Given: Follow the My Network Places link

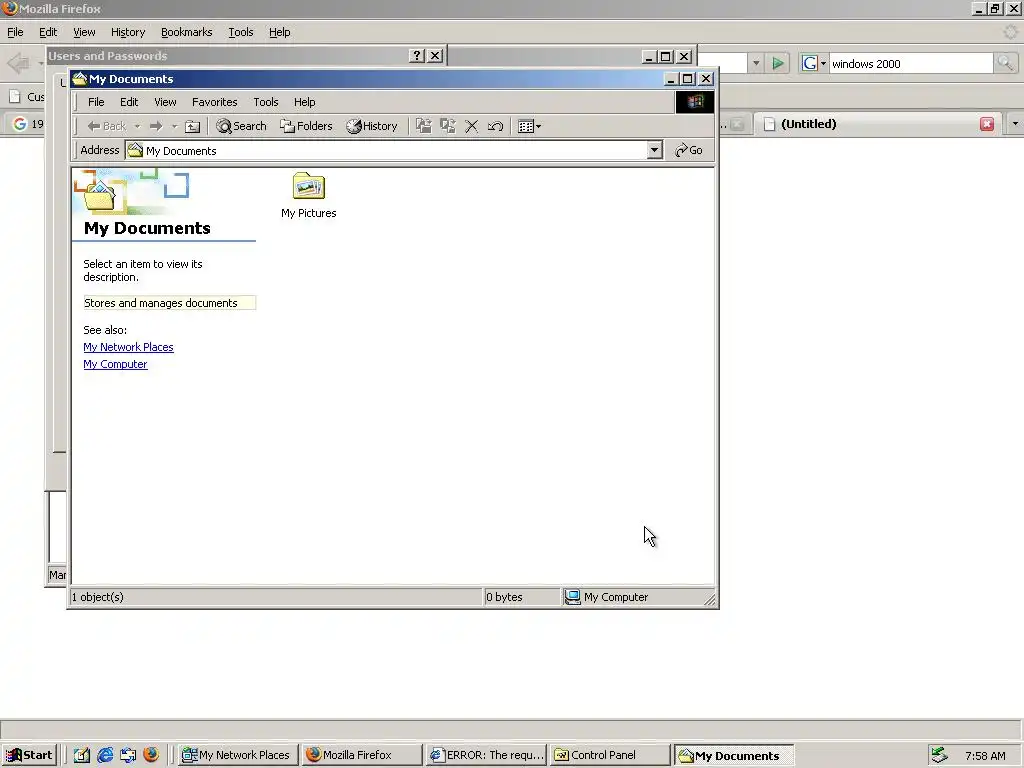Looking at the screenshot, I should click(128, 347).
